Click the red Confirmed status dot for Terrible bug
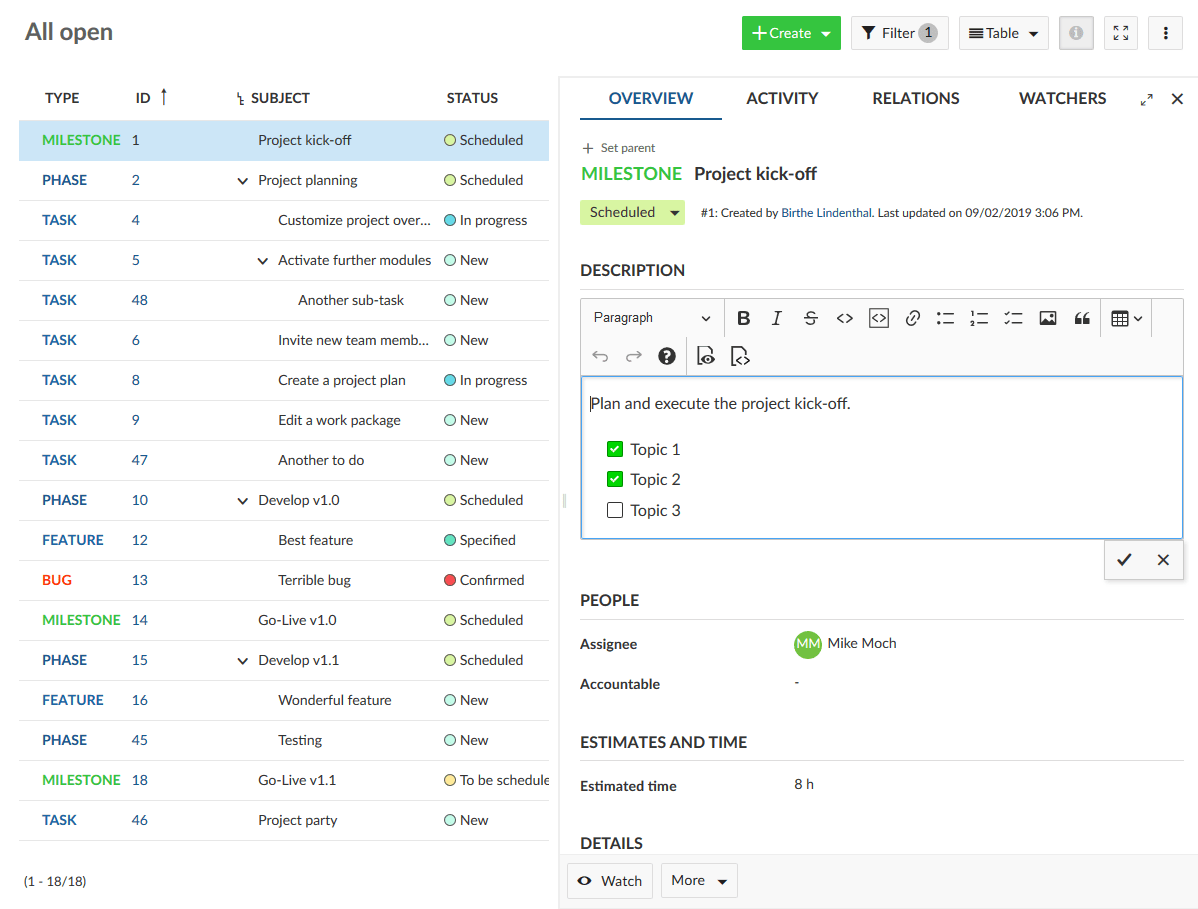 click(x=450, y=580)
